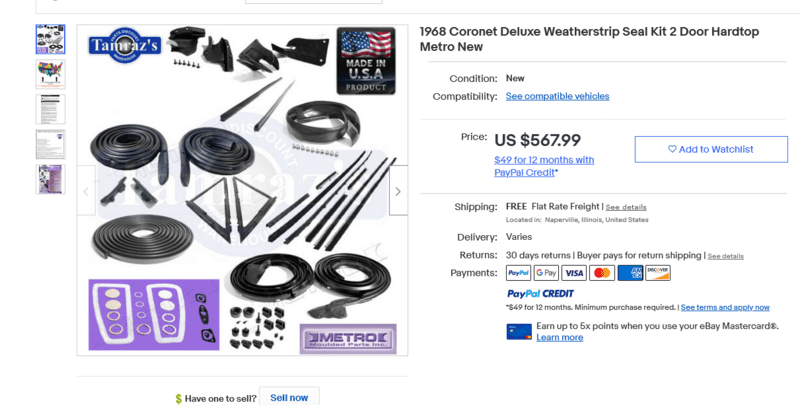The image size is (800, 405).
Task: Open See compatible vehicles link
Action: tap(557, 96)
